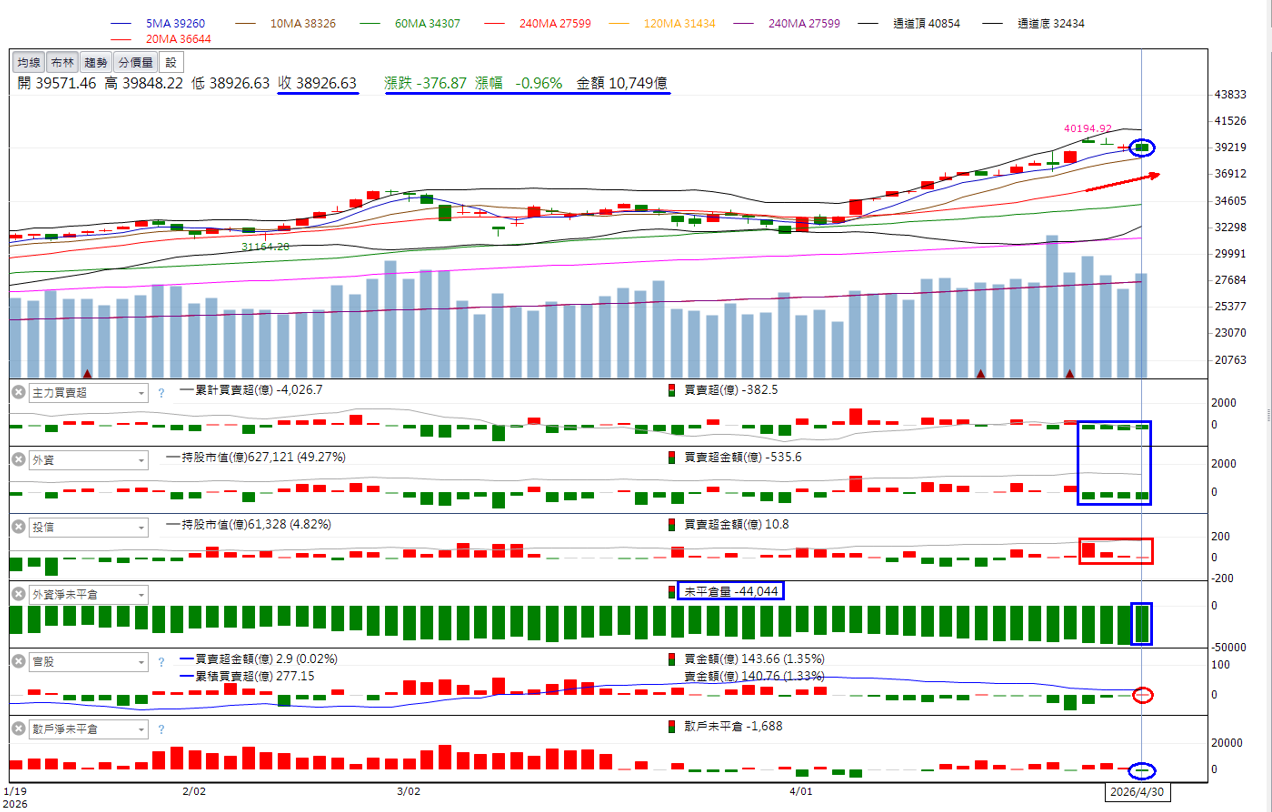Click the 低 38926.63 low price
Image resolution: width=1272 pixels, height=812 pixels.
(230, 84)
